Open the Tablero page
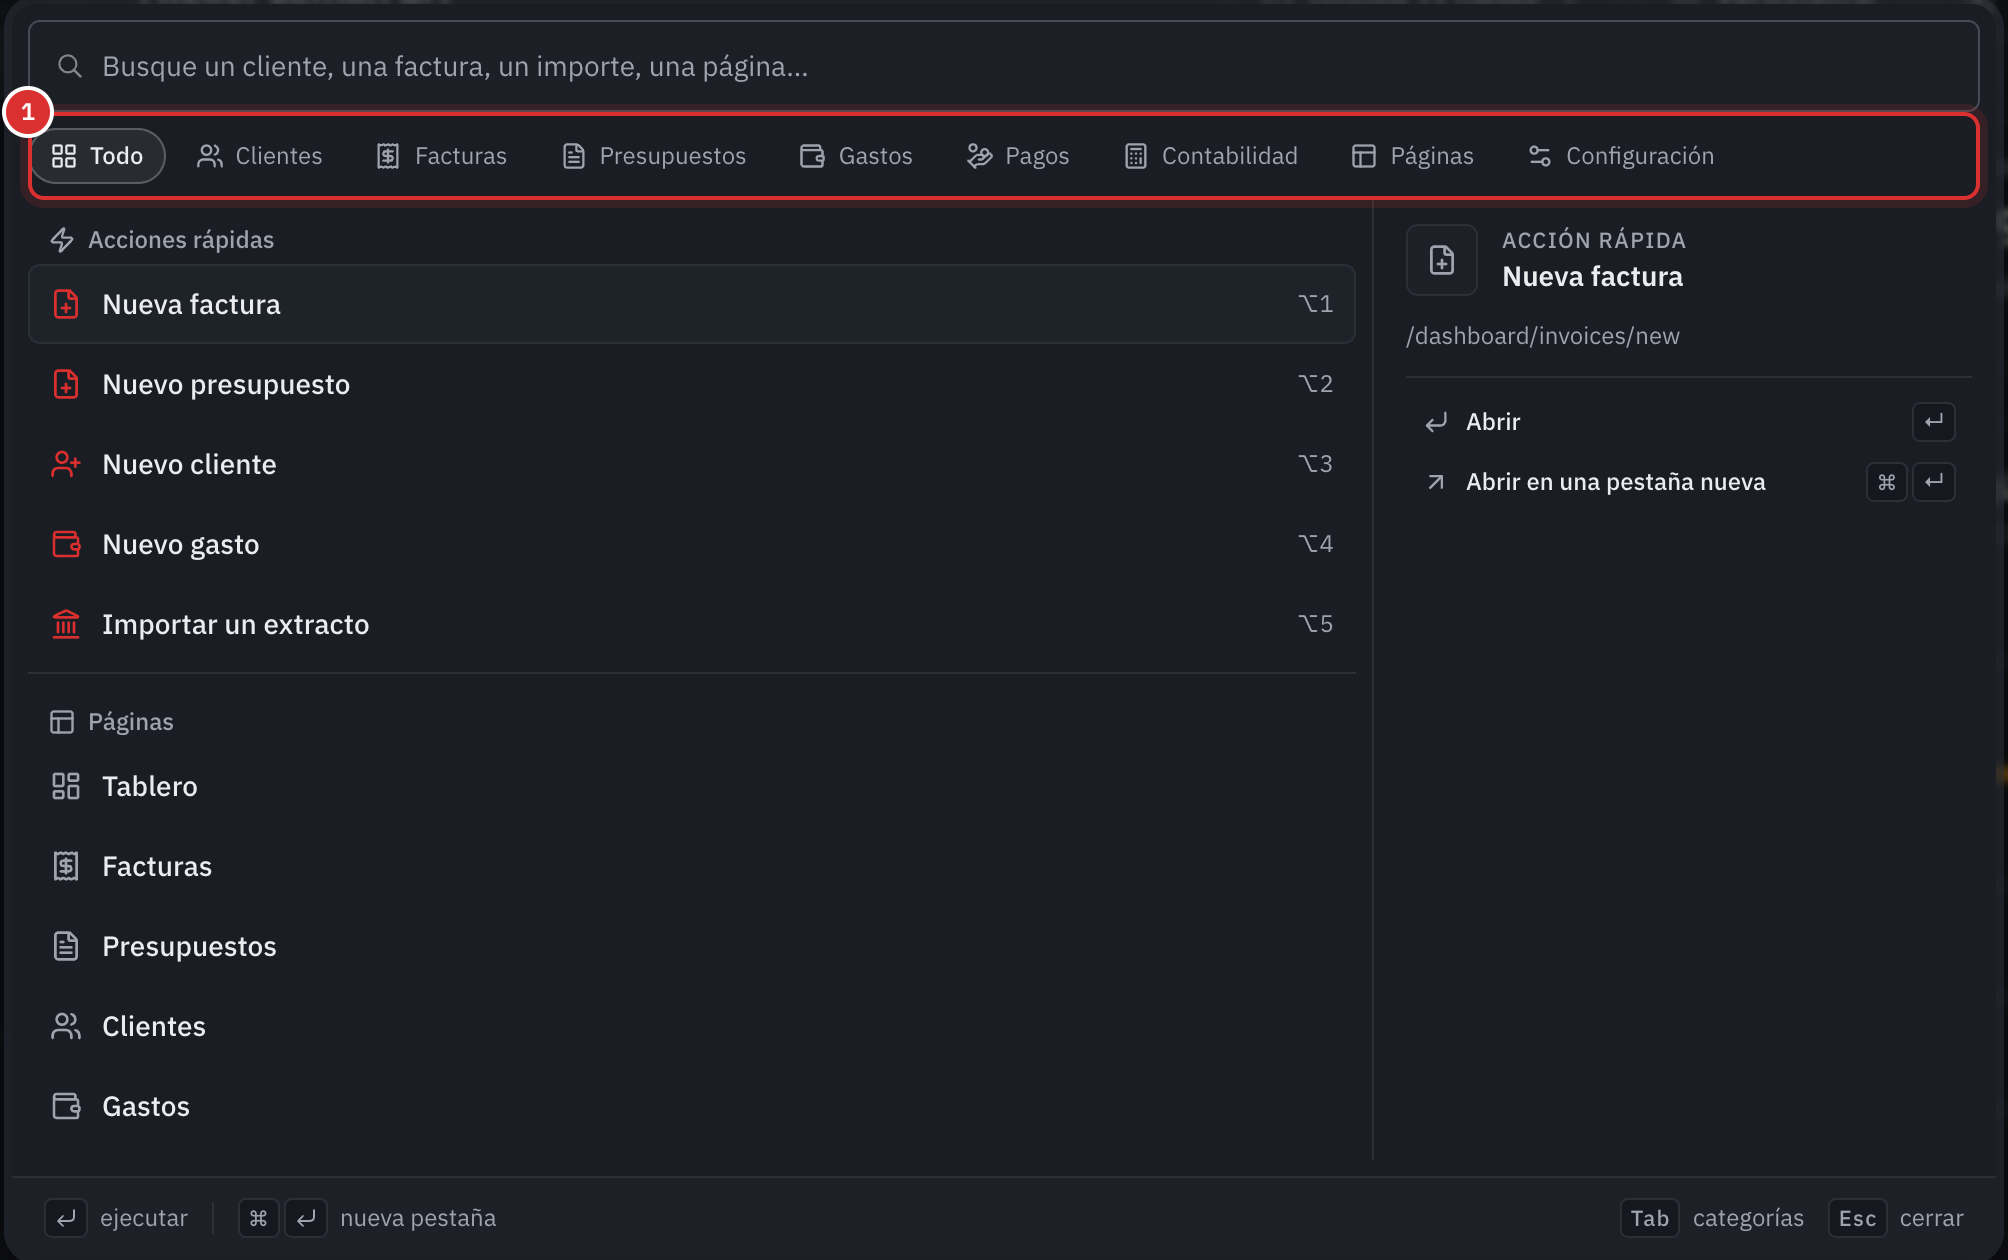The height and width of the screenshot is (1260, 2008). pos(692,786)
